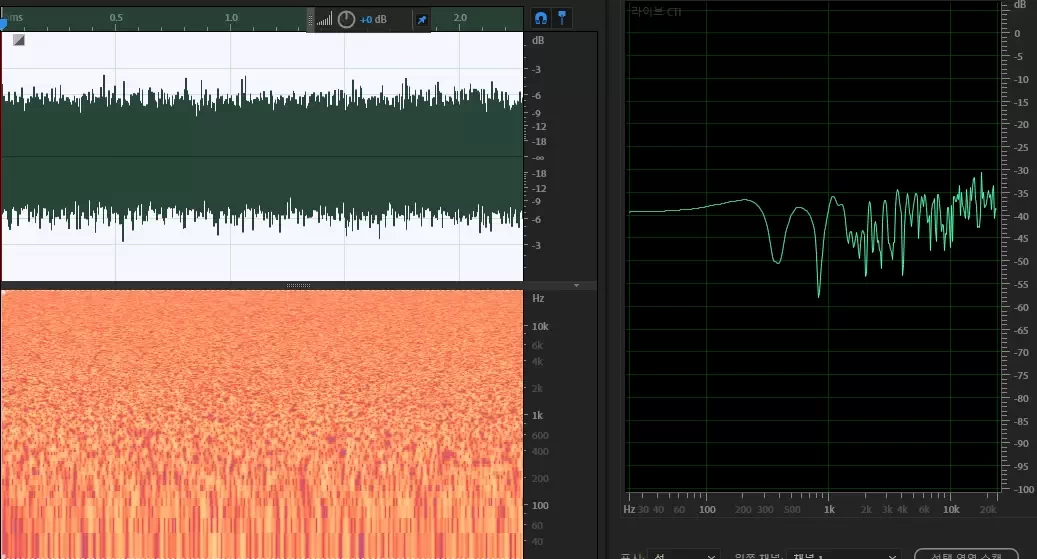
Task: Click the Hz label on the frequency analysis axis
Action: click(x=629, y=509)
